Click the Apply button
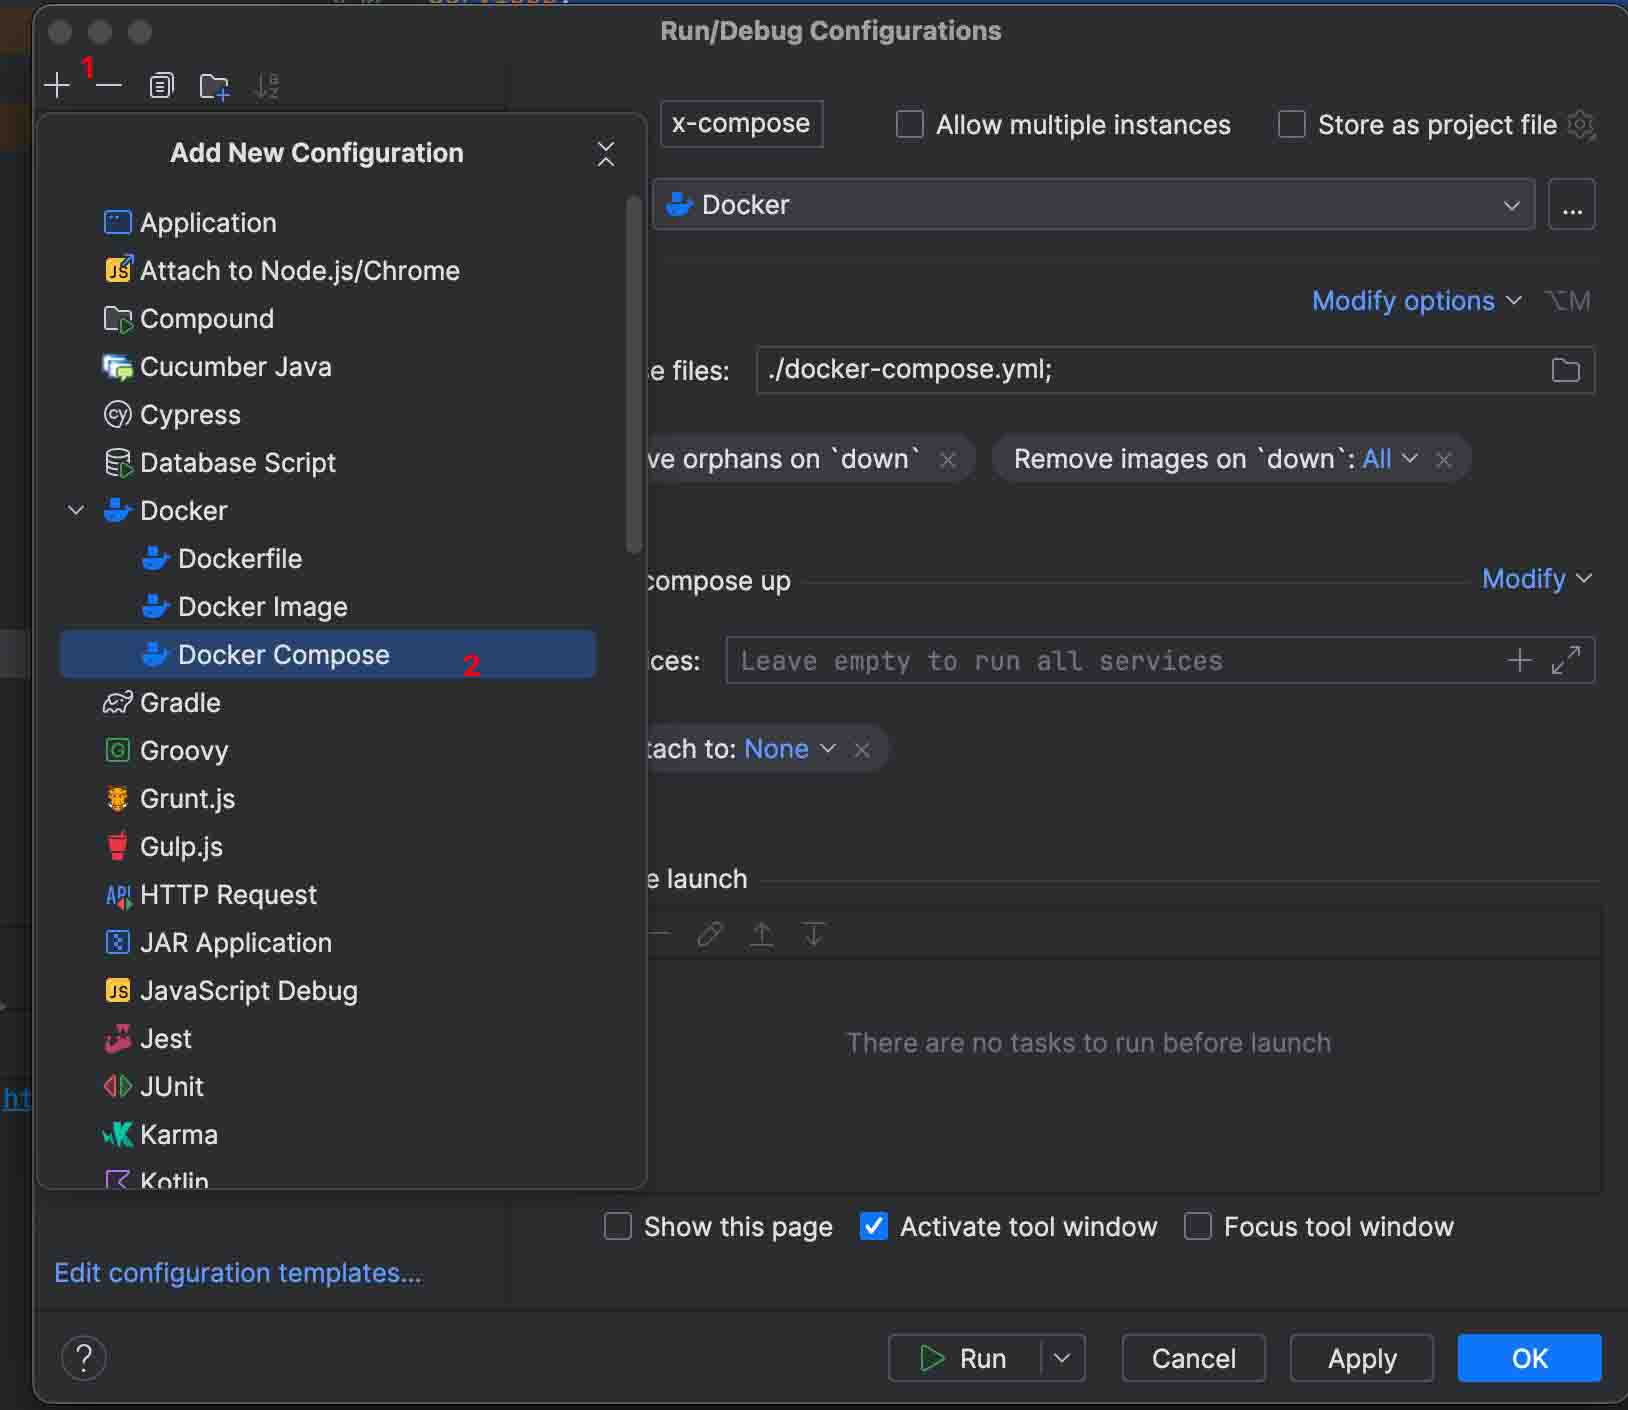 coord(1361,1358)
